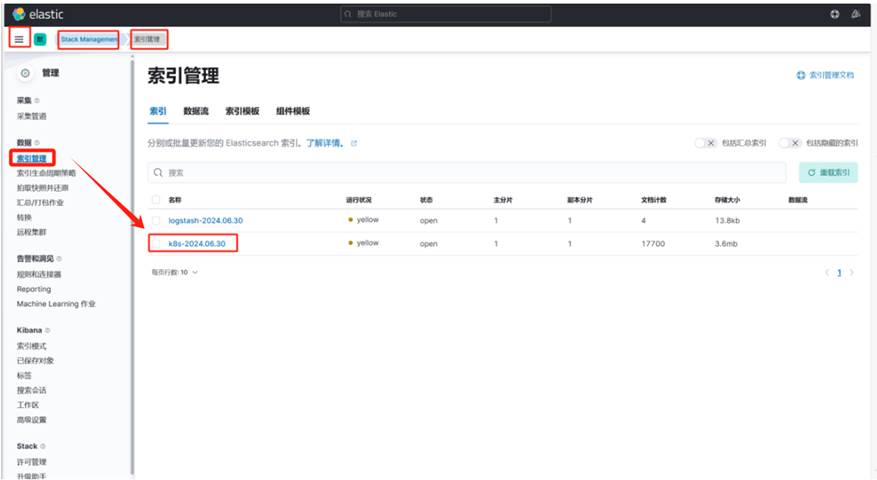
Task: Open 标签 in sidebar
Action: (24, 375)
